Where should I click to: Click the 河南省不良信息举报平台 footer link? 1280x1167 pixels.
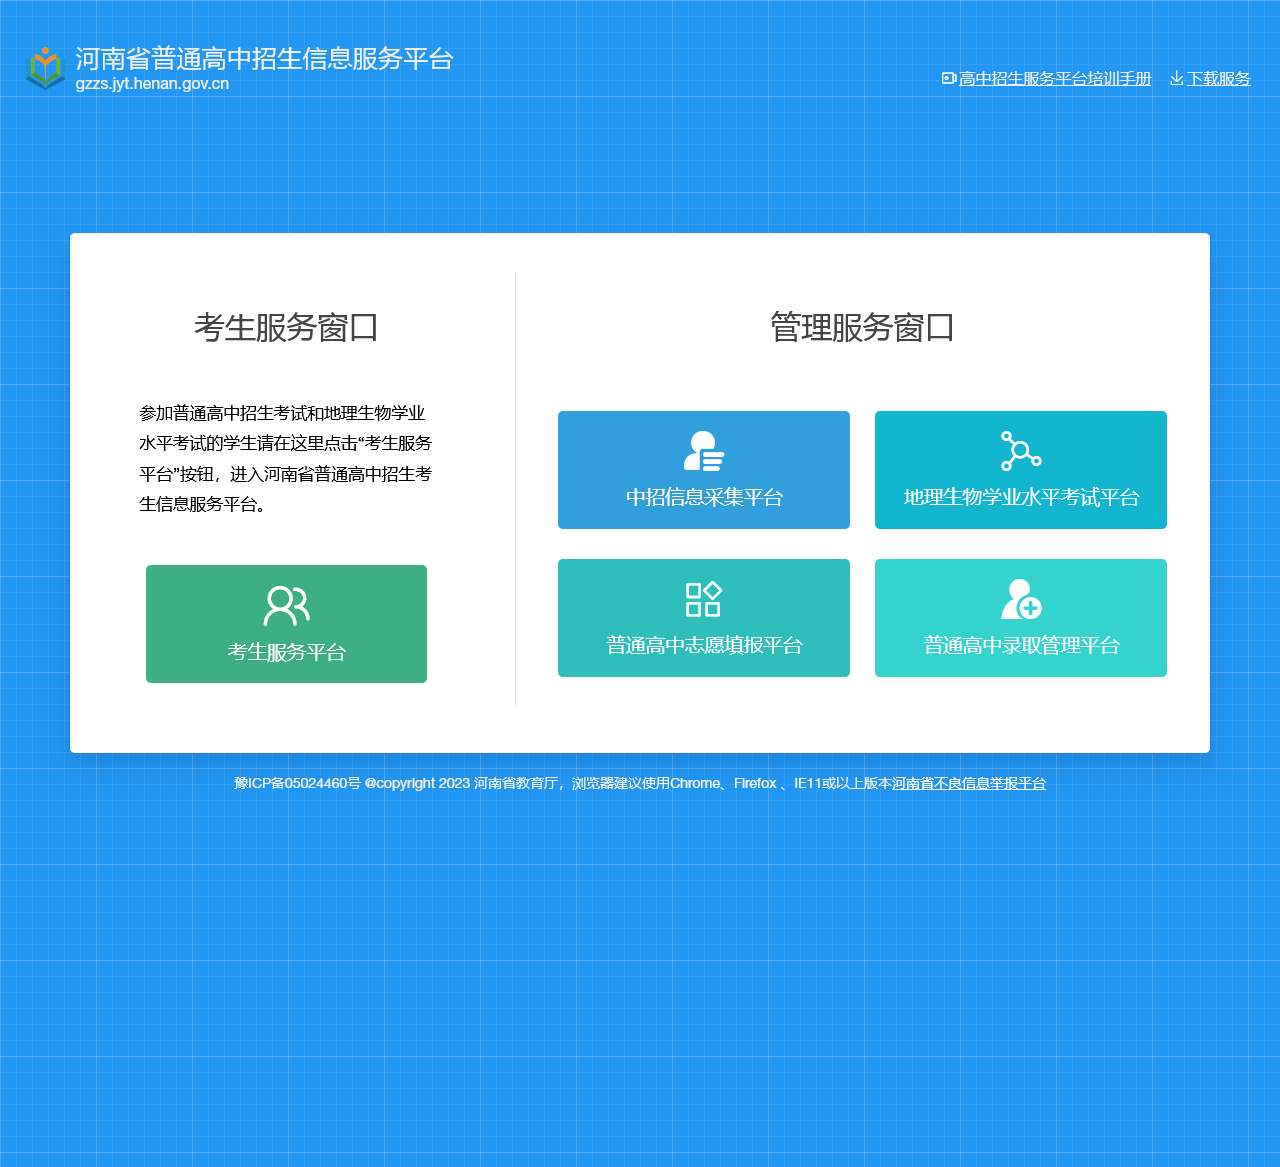point(970,783)
